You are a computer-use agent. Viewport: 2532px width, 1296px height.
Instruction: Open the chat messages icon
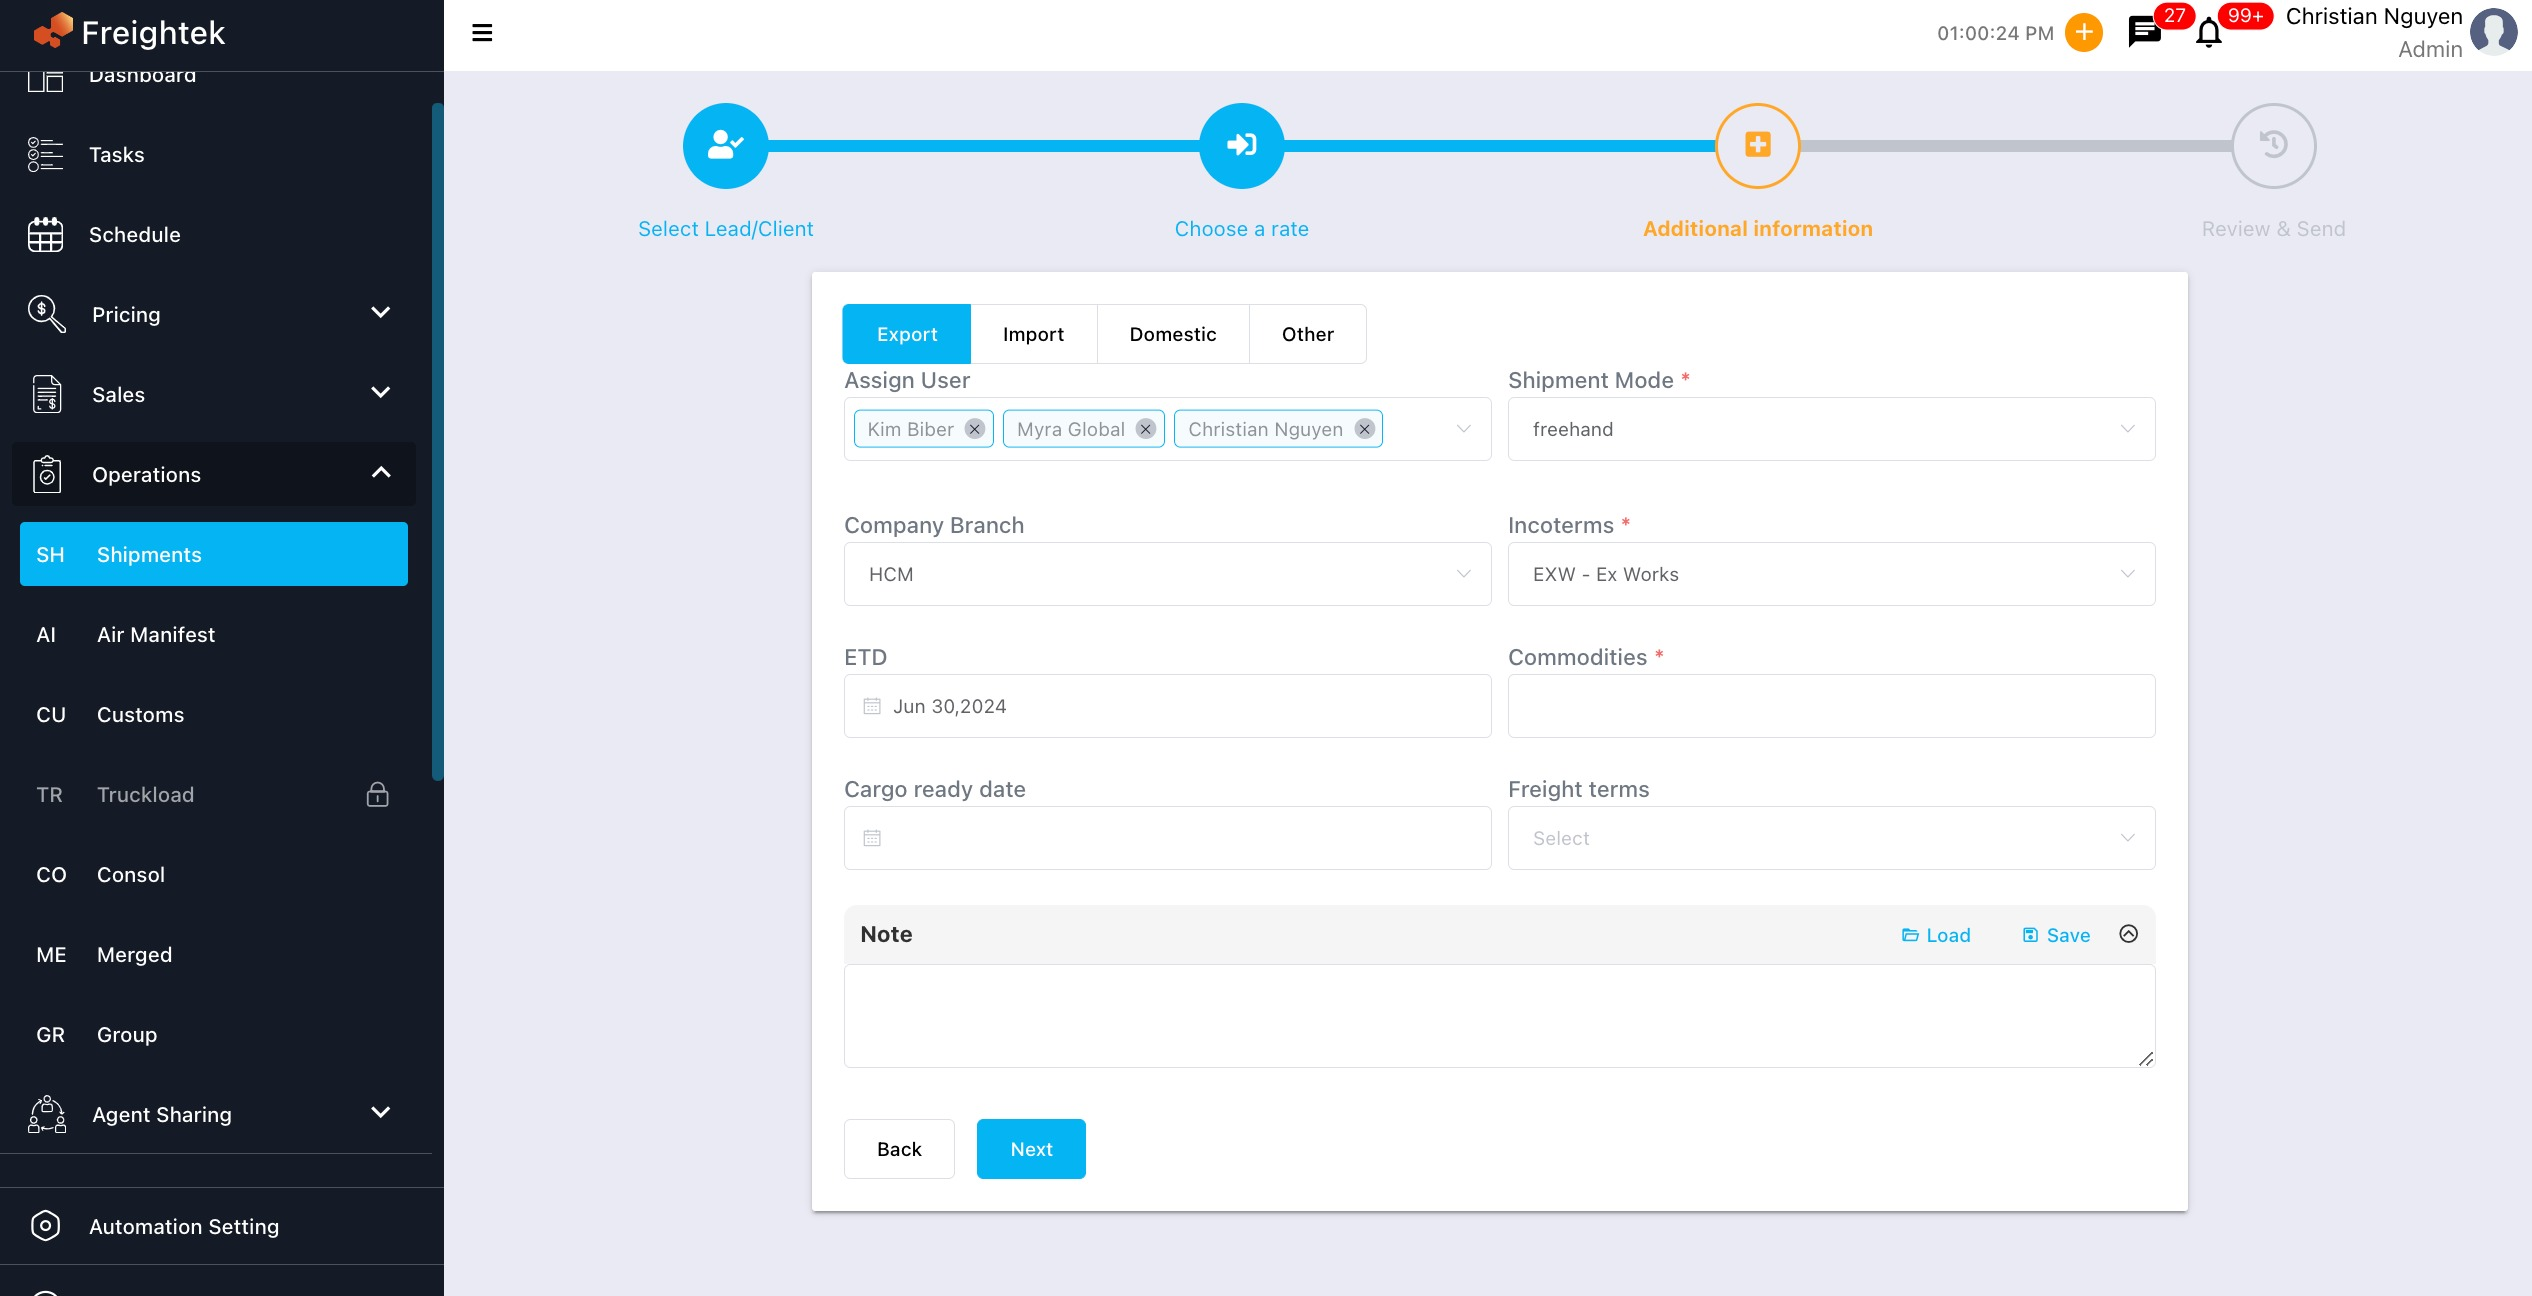click(x=2143, y=33)
